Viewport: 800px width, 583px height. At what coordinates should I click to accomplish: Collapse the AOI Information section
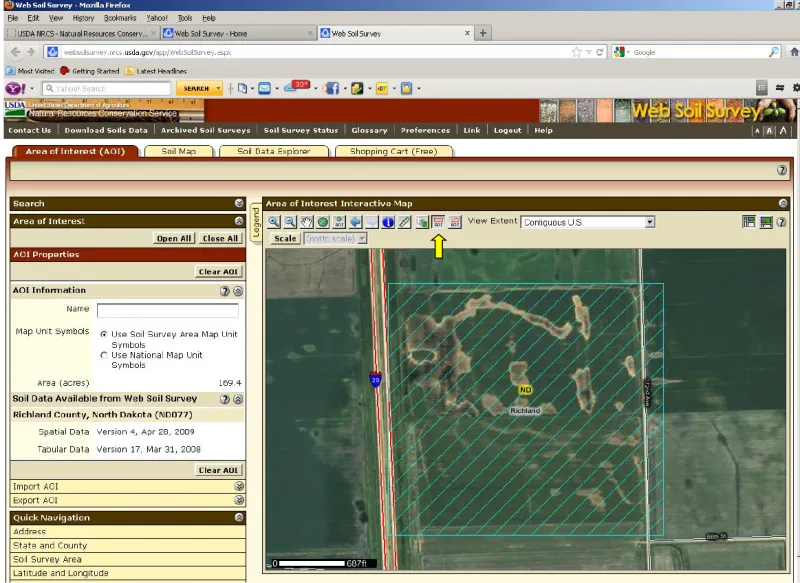pyautogui.click(x=238, y=291)
